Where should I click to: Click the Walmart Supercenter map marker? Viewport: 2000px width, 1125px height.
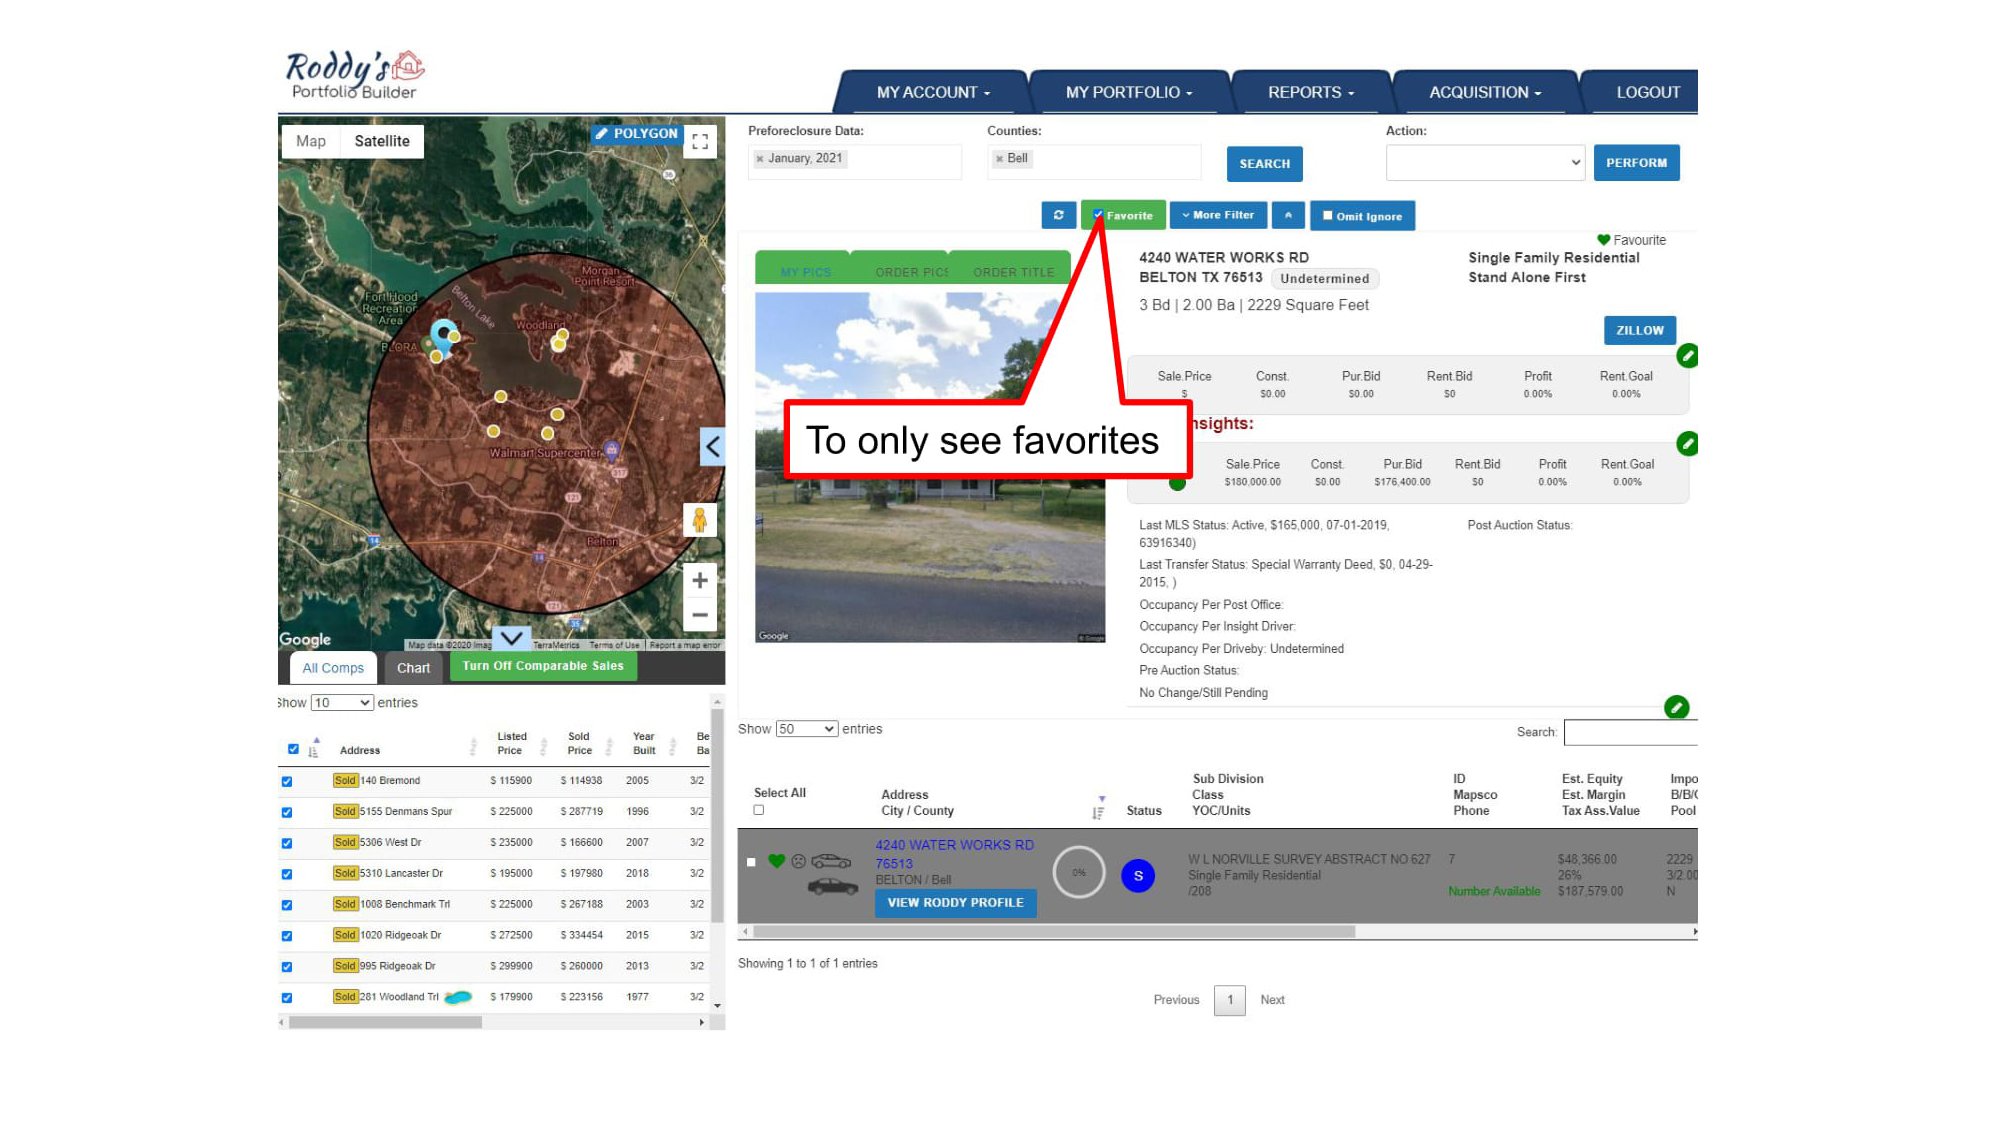611,449
